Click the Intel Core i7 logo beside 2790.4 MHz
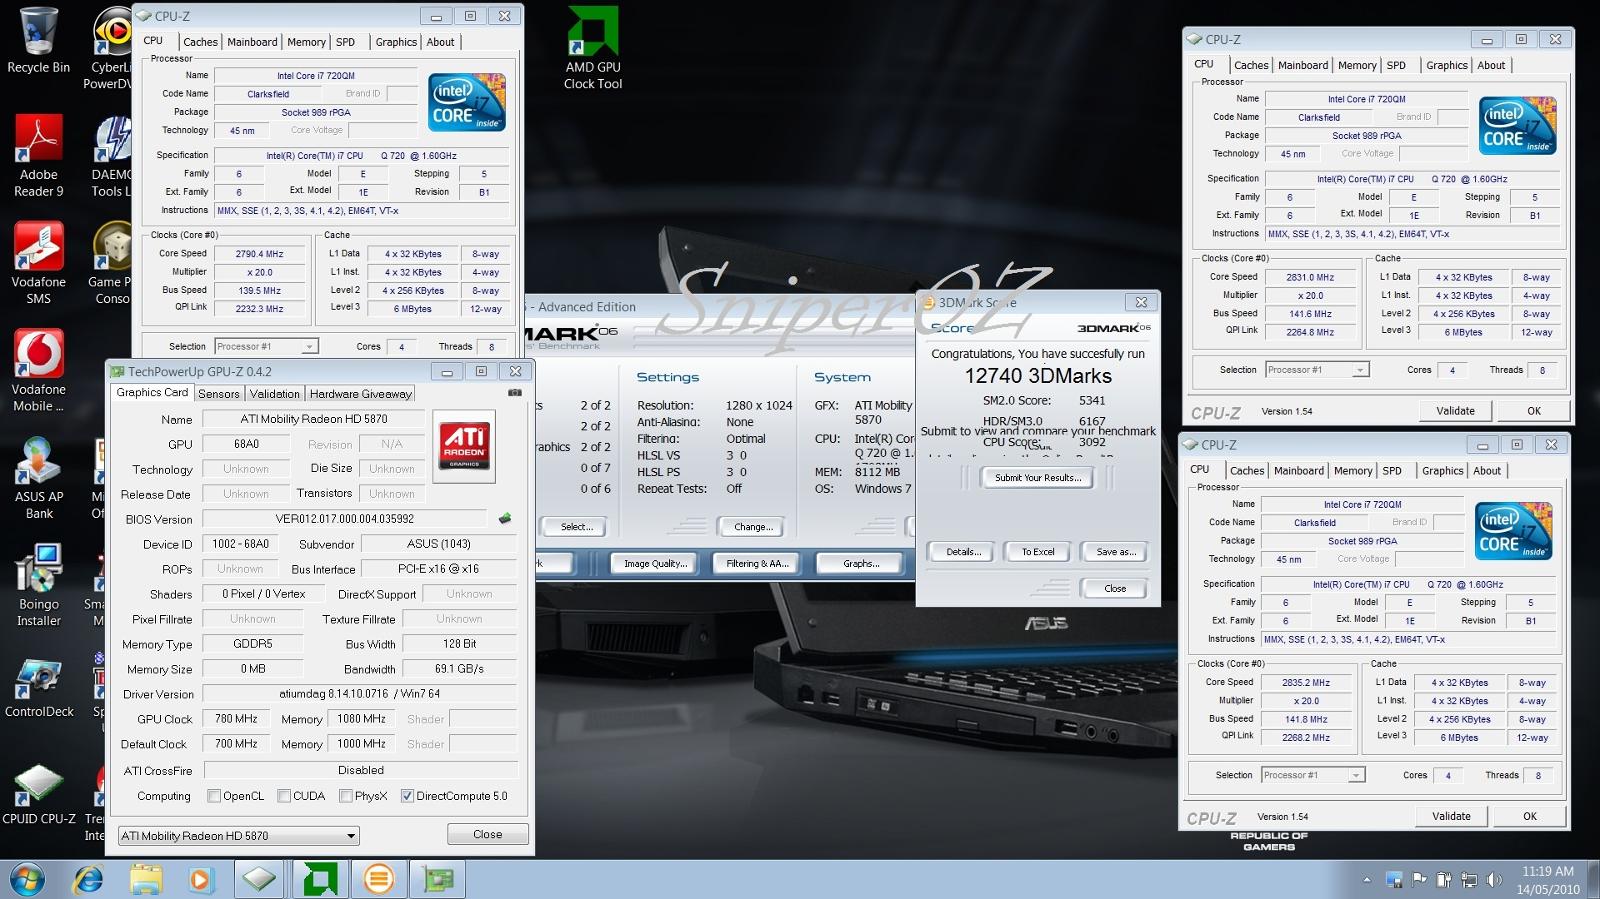Image resolution: width=1600 pixels, height=899 pixels. [x=467, y=102]
